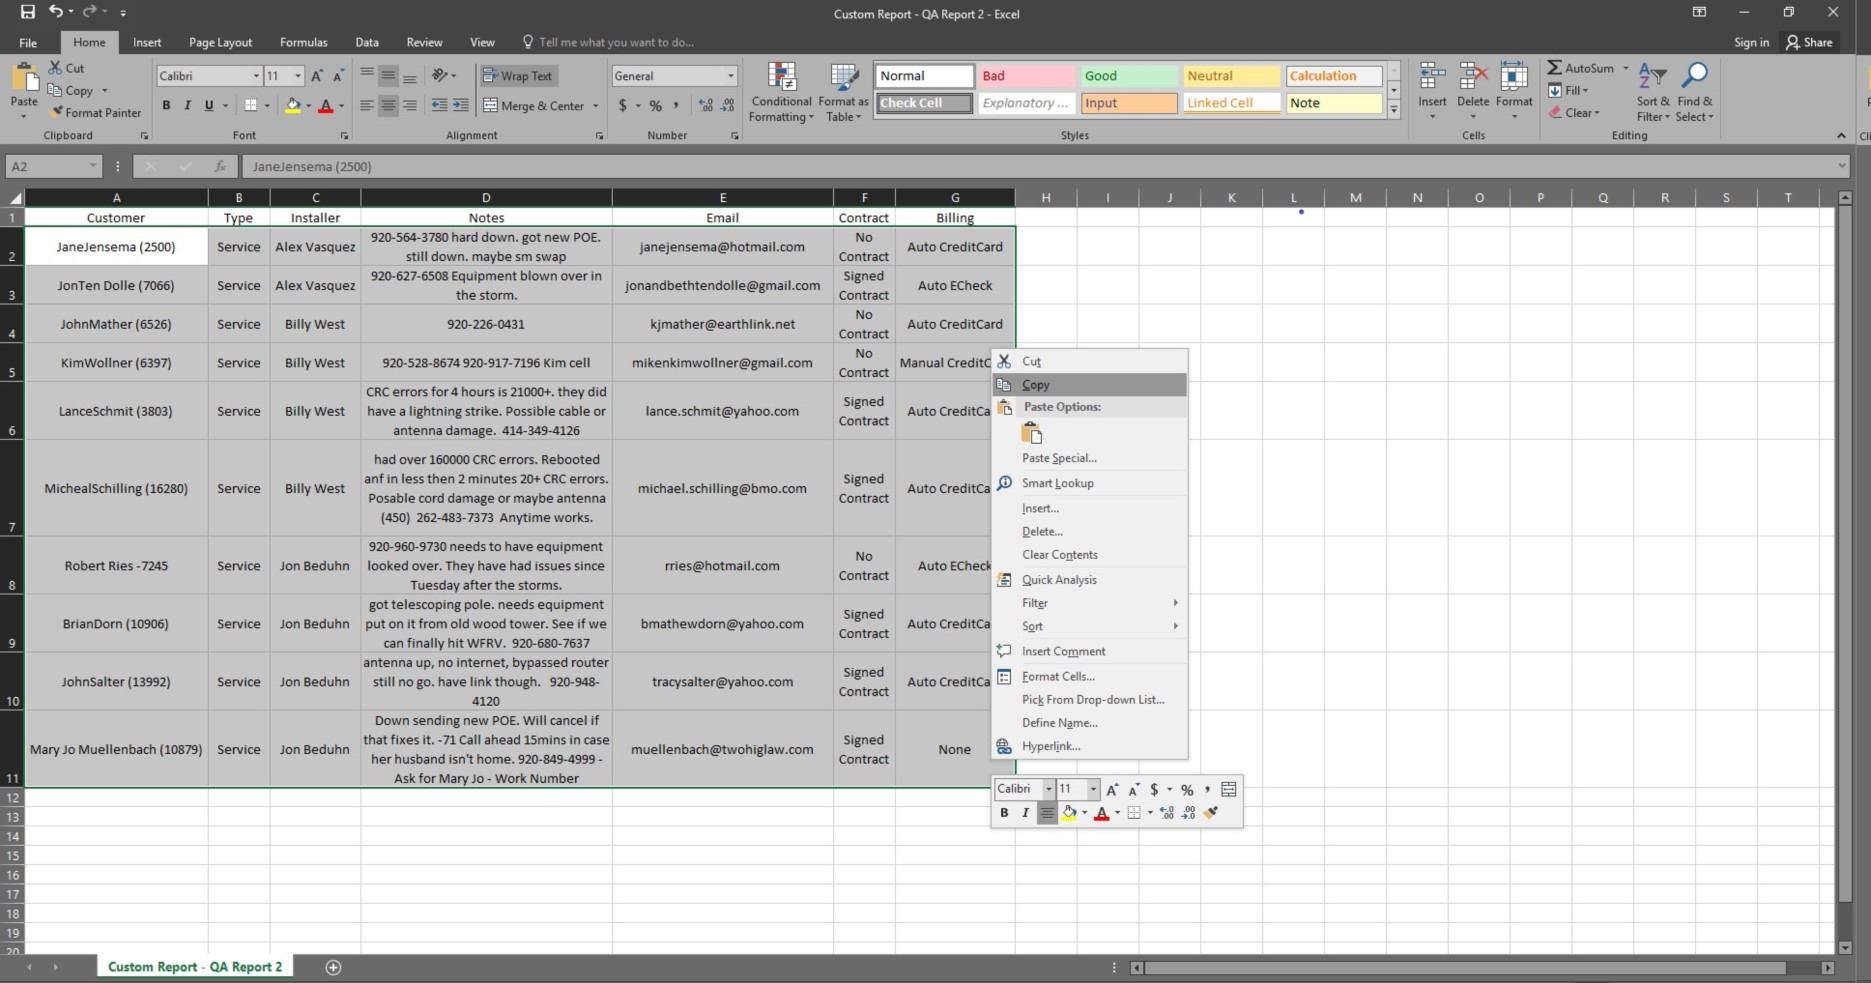Toggle Italic in the floating mini toolbar

coord(1025,813)
